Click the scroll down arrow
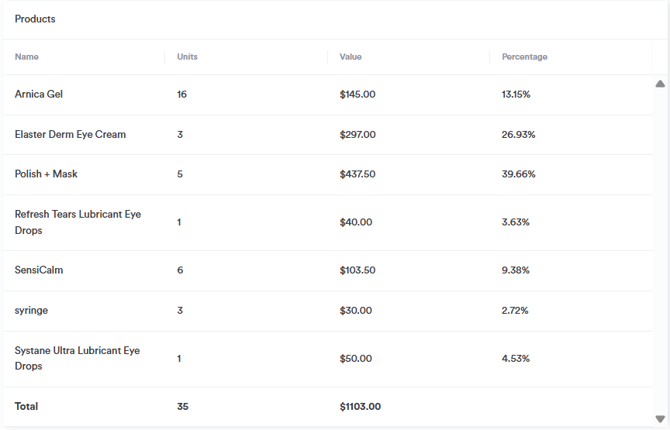Screen dimensions: 670x430 pos(660,419)
